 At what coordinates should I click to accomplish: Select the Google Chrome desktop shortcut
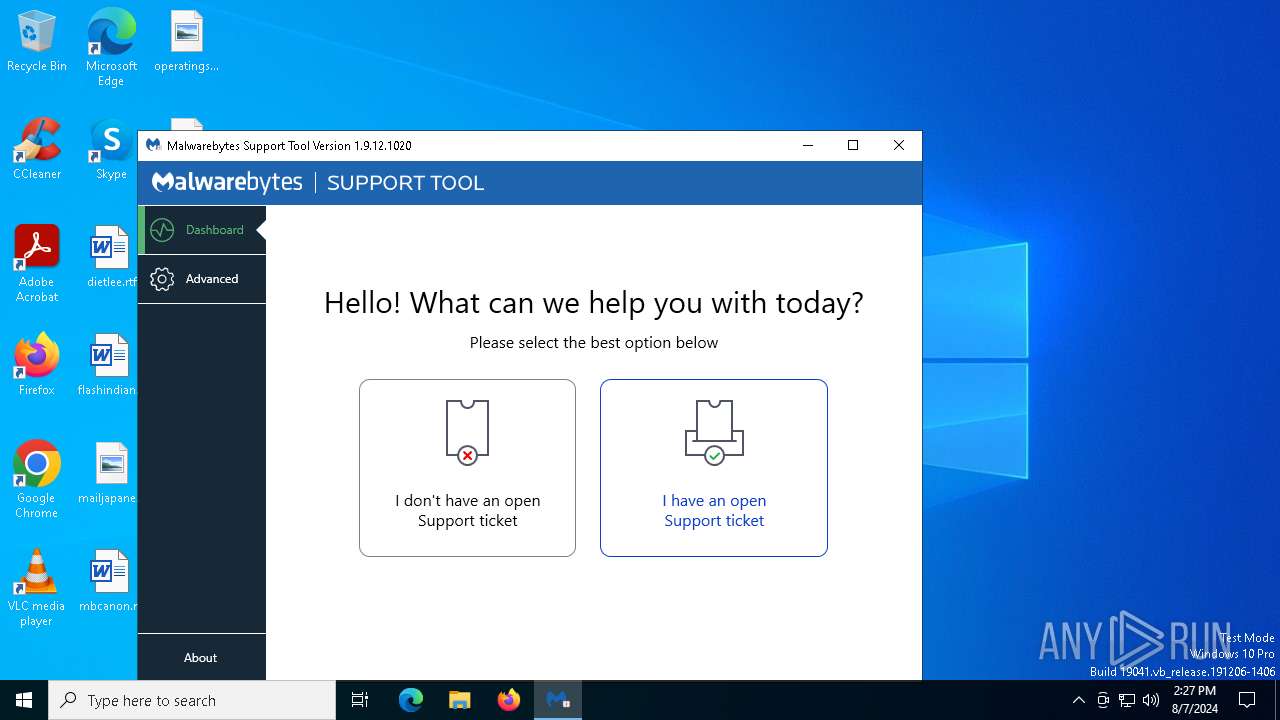[x=37, y=480]
